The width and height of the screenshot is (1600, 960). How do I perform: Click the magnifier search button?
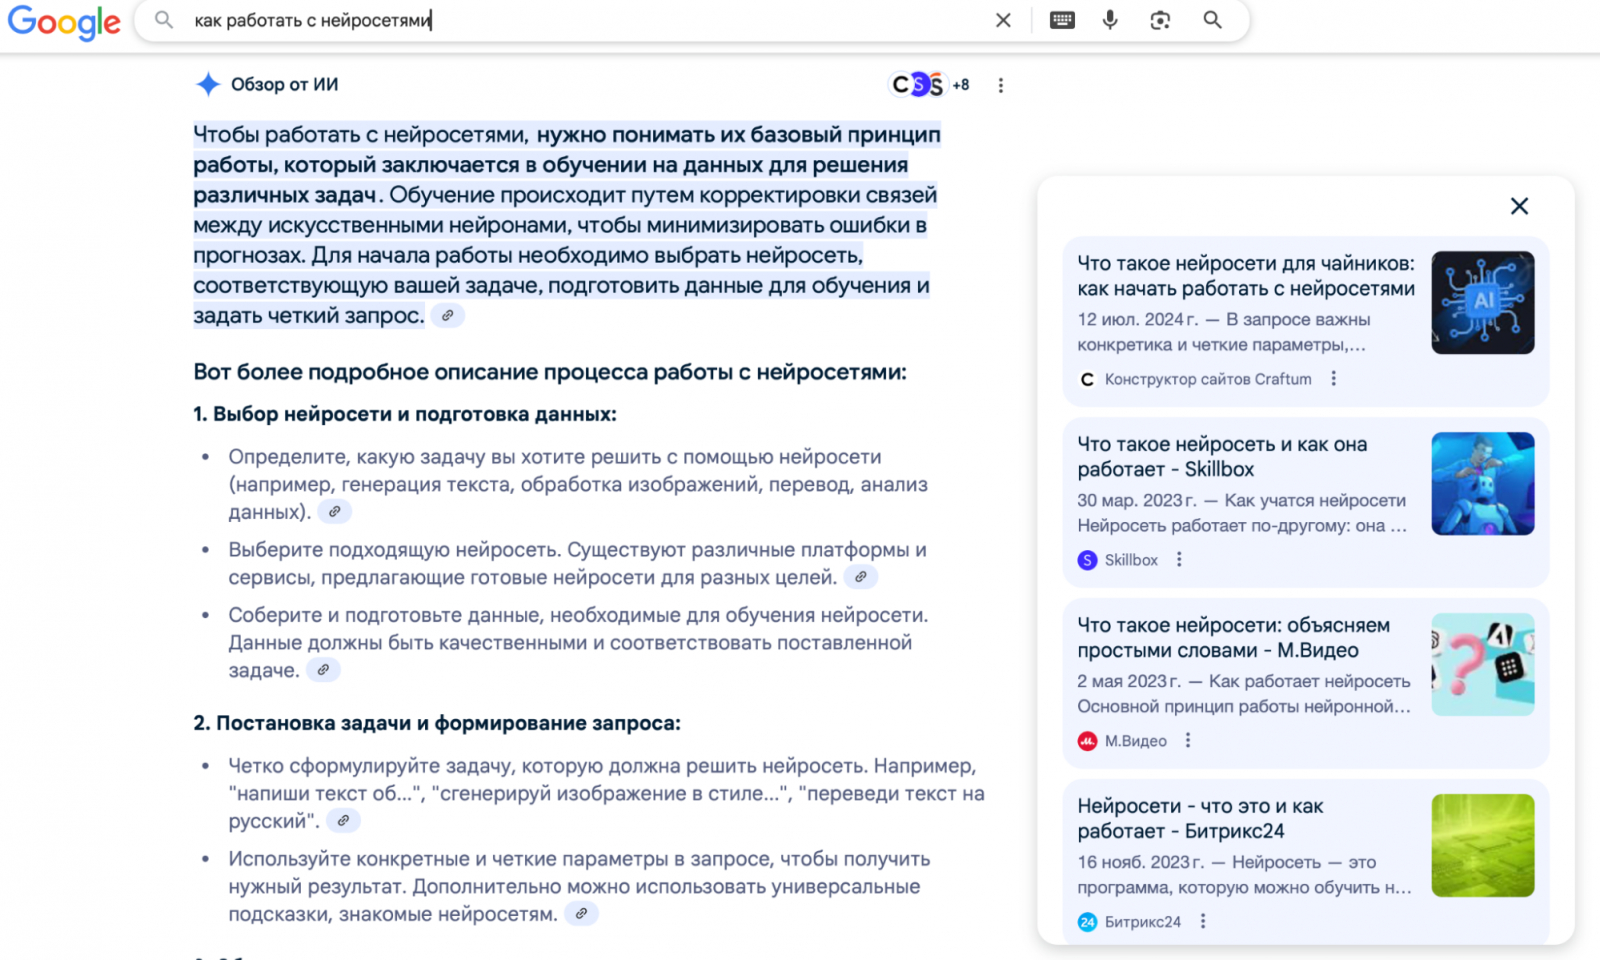coord(1212,20)
